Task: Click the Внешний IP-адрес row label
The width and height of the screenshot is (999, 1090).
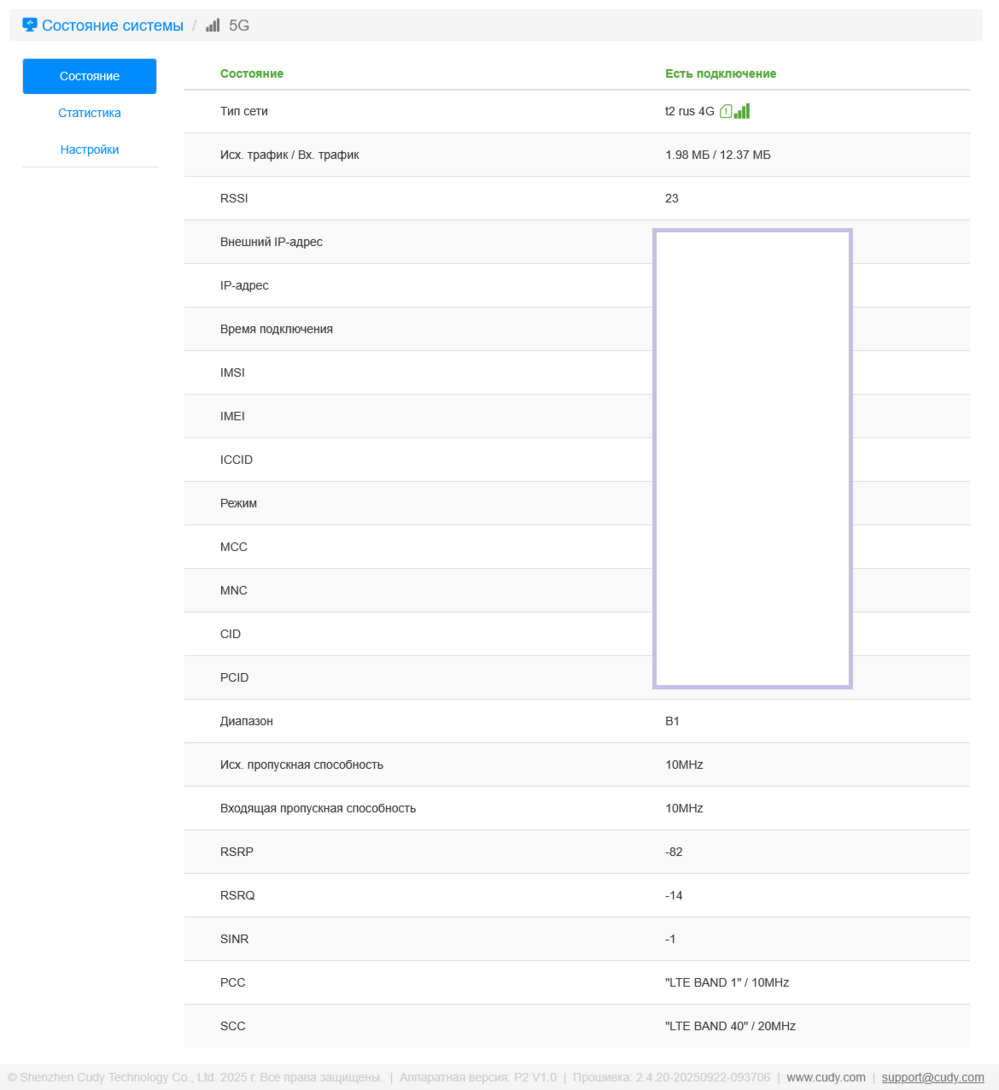Action: [271, 242]
